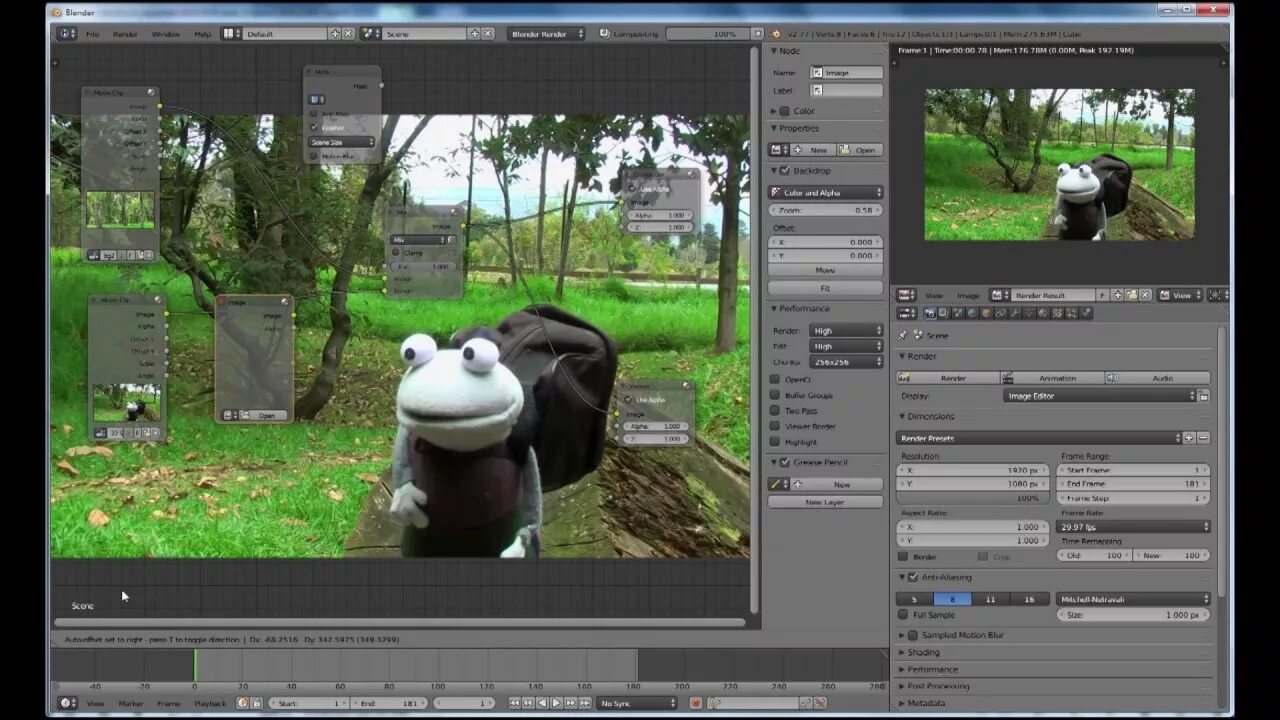This screenshot has height=720, width=1280.
Task: Open the Window menu
Action: pyautogui.click(x=165, y=34)
